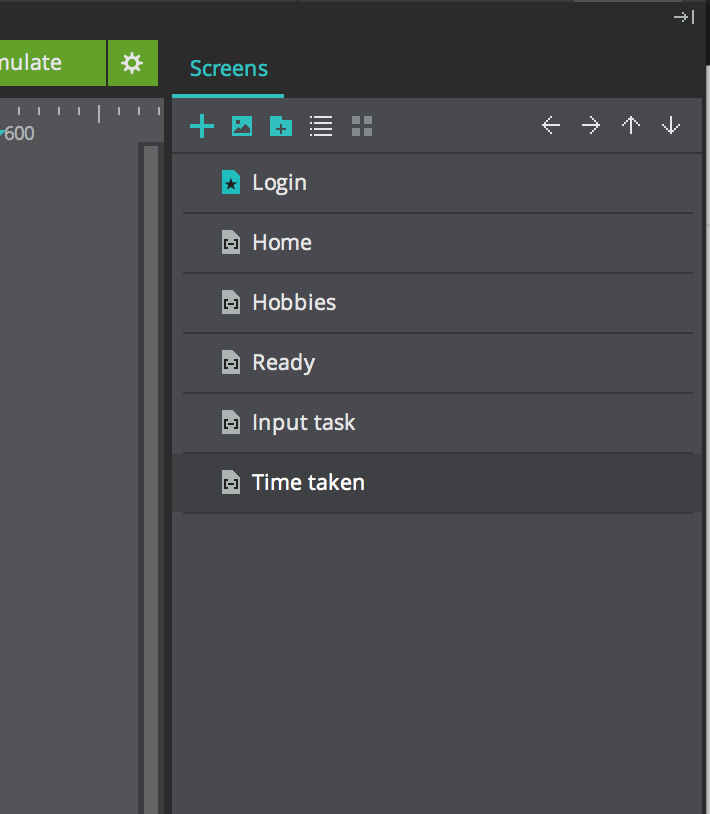Collapse the panel with top-right arrow

point(684,17)
